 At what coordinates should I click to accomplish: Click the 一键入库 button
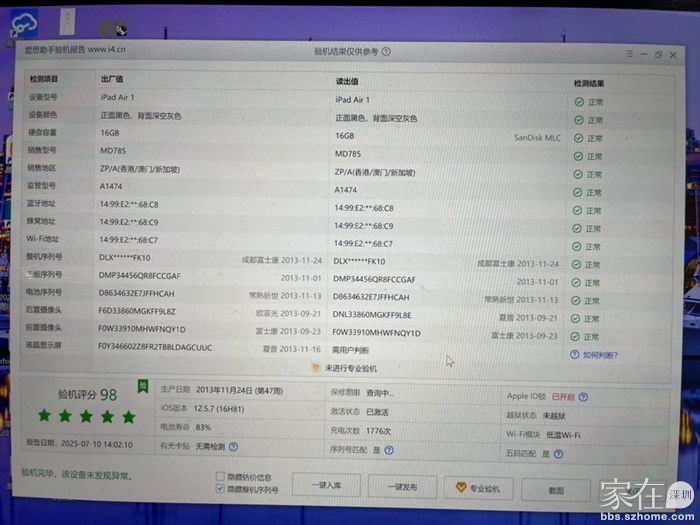pos(326,487)
